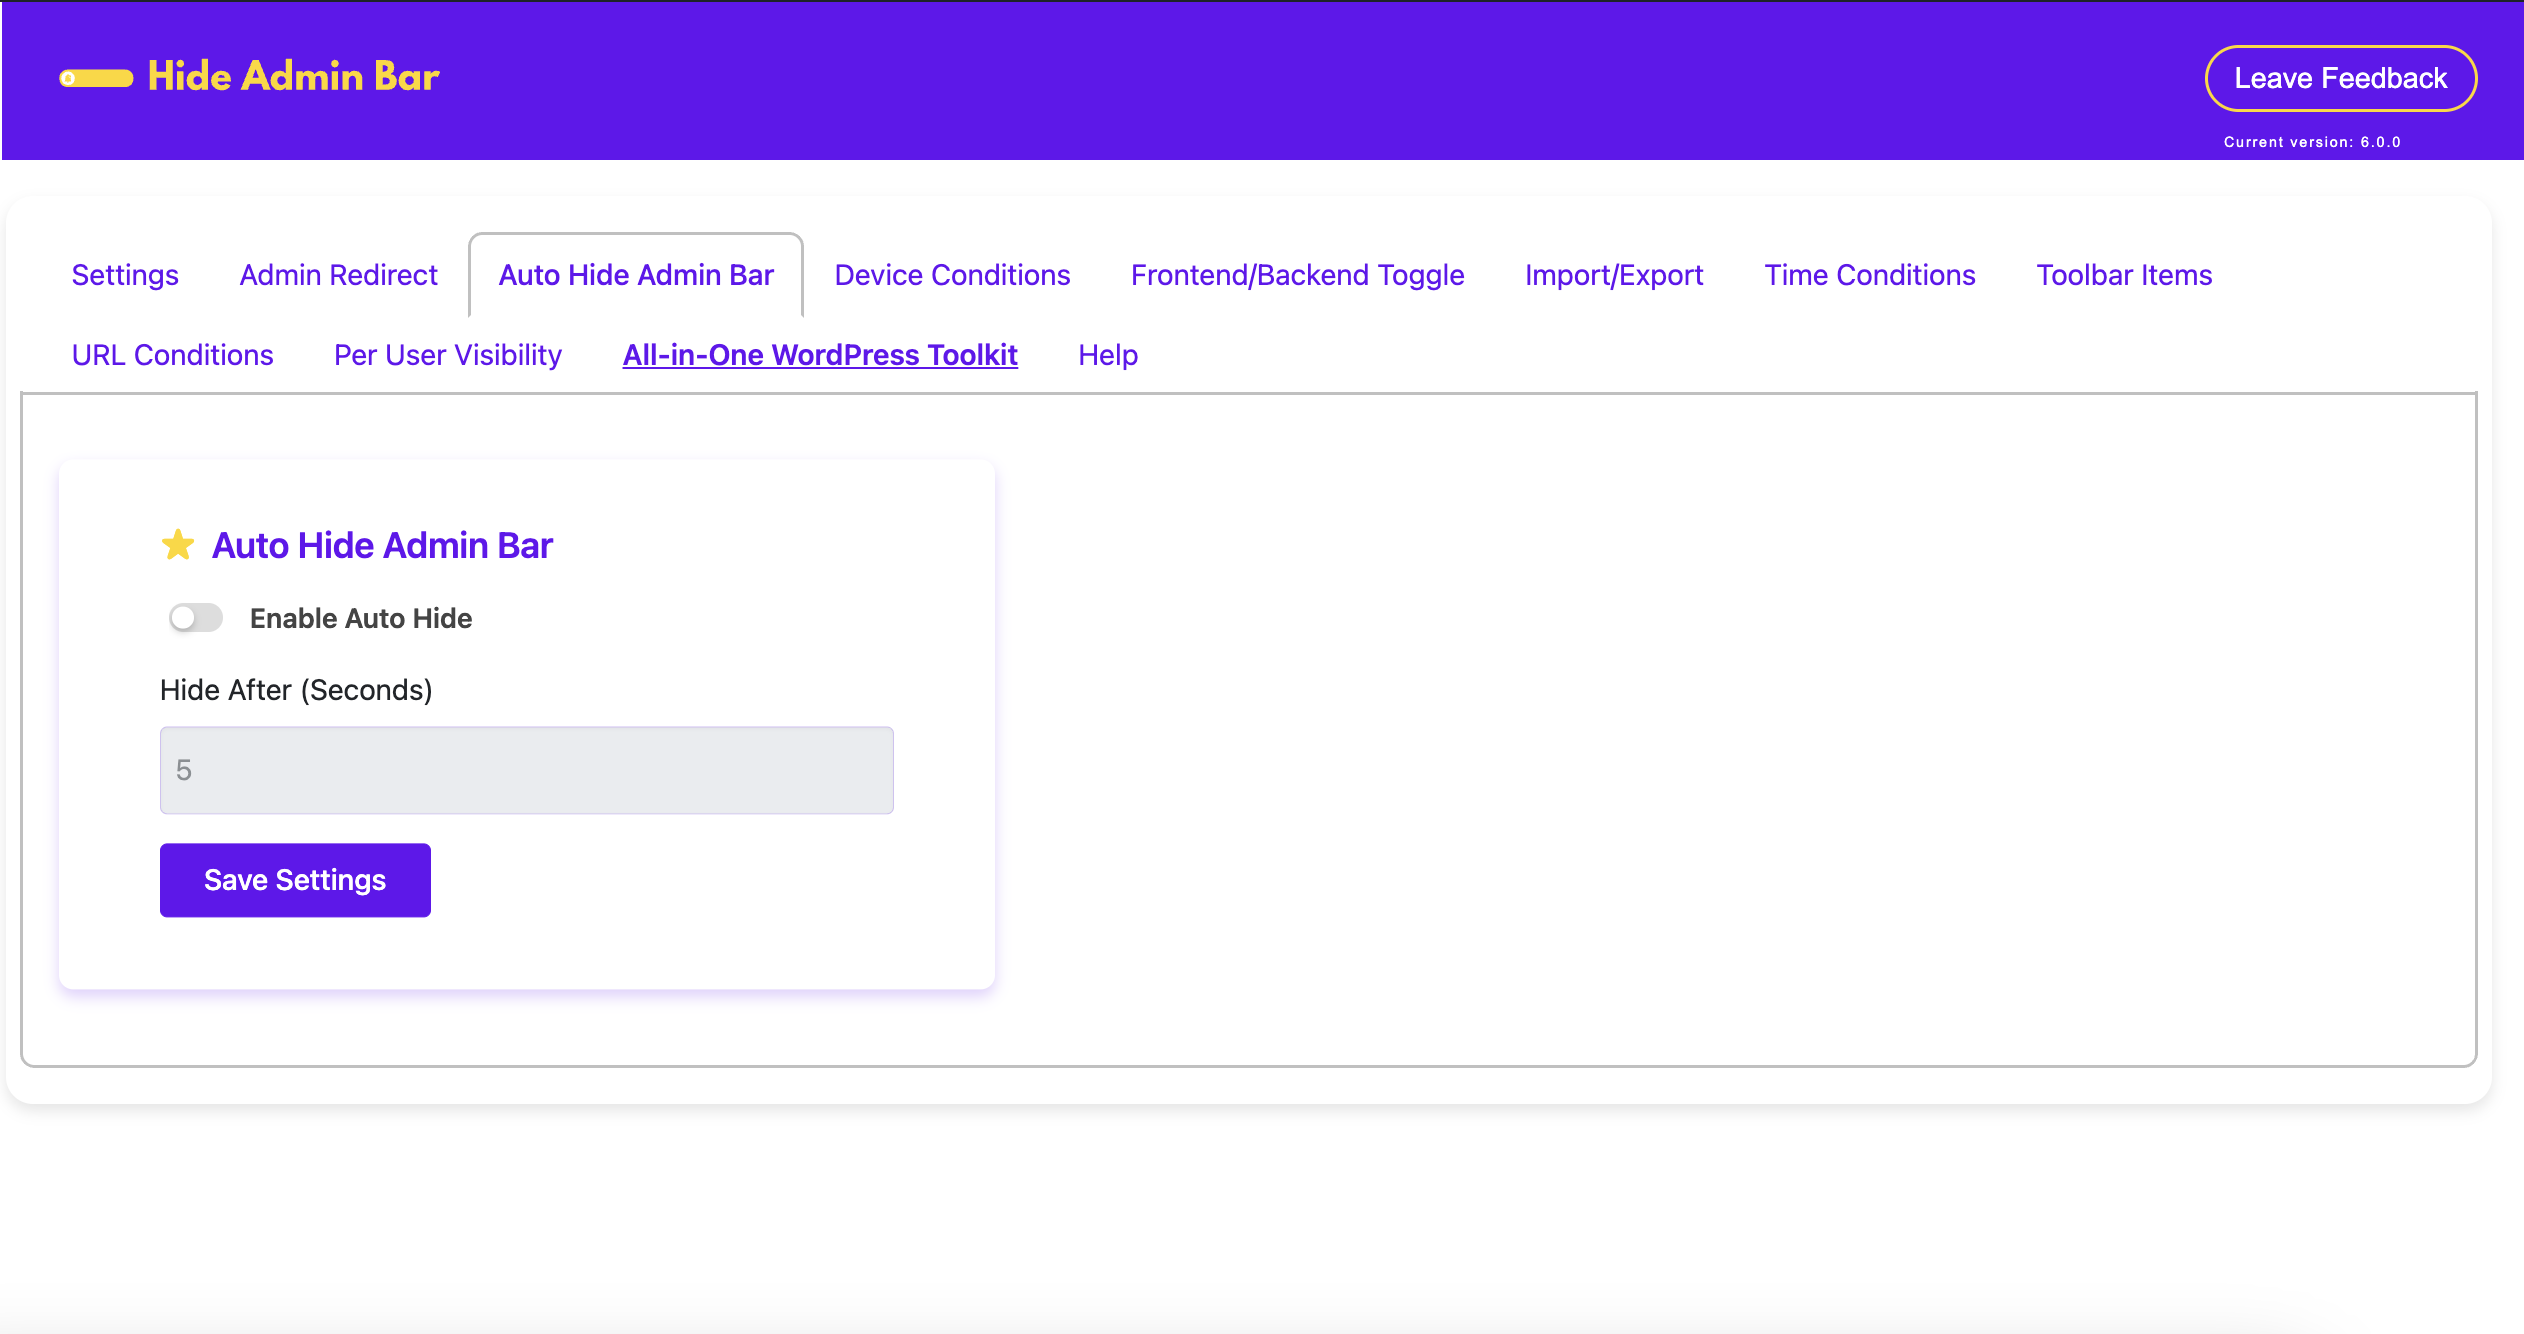Open the Import/Export tab
Screen dimensions: 2524x1334
(x=1614, y=275)
